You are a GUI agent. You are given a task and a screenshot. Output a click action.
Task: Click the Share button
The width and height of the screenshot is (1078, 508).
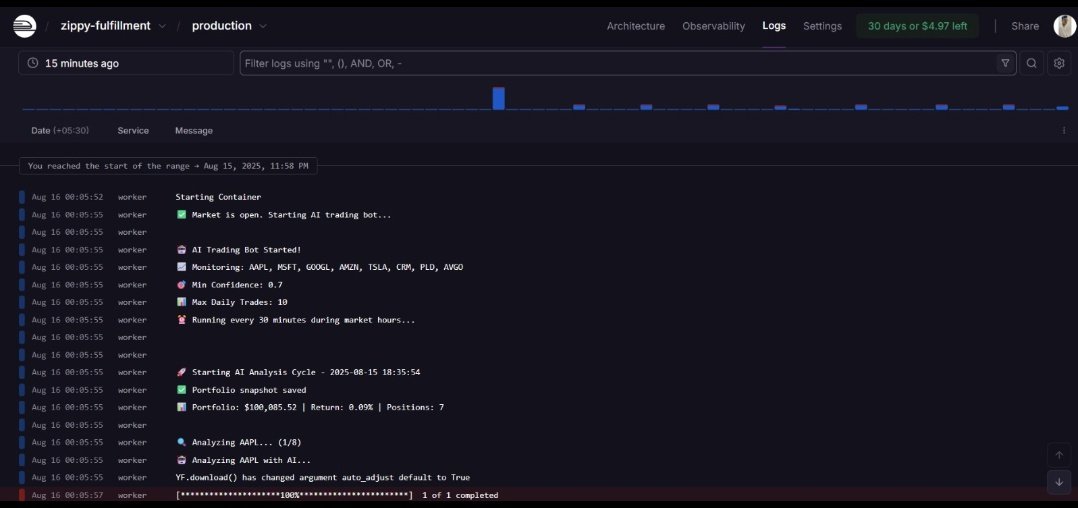pyautogui.click(x=1024, y=26)
